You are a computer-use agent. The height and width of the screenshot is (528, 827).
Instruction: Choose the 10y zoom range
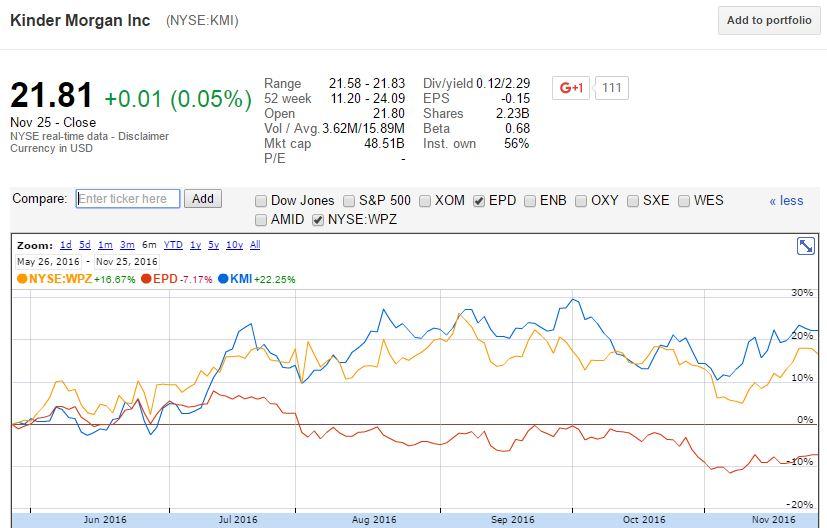click(235, 245)
